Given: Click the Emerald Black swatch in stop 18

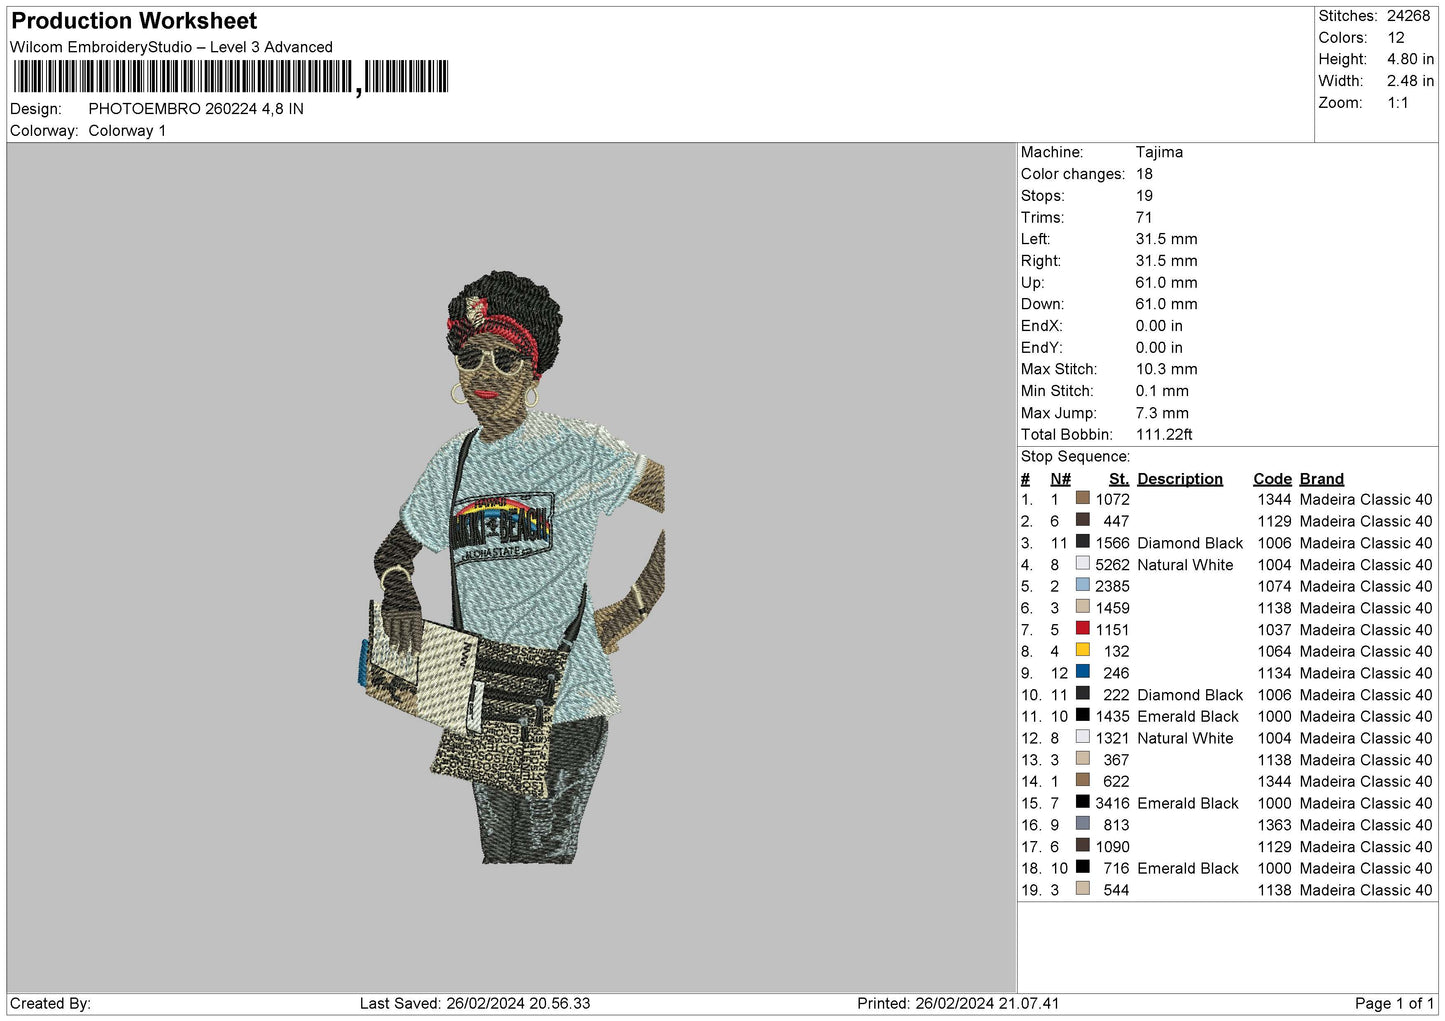Looking at the screenshot, I should (x=1082, y=867).
